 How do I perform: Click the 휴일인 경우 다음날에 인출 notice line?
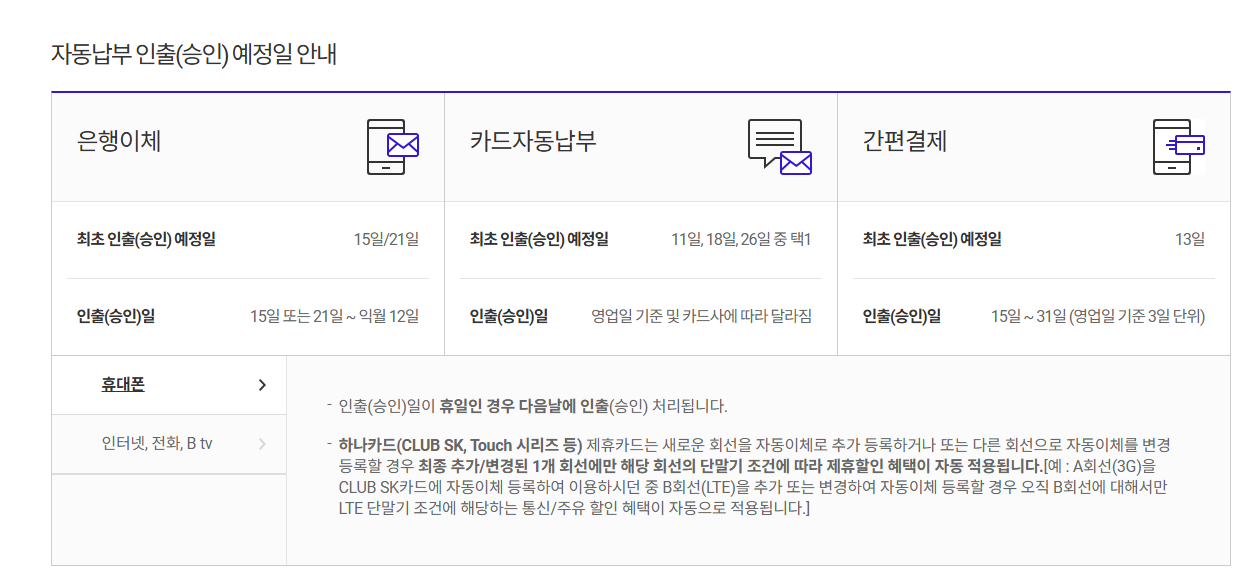pyautogui.click(x=533, y=406)
